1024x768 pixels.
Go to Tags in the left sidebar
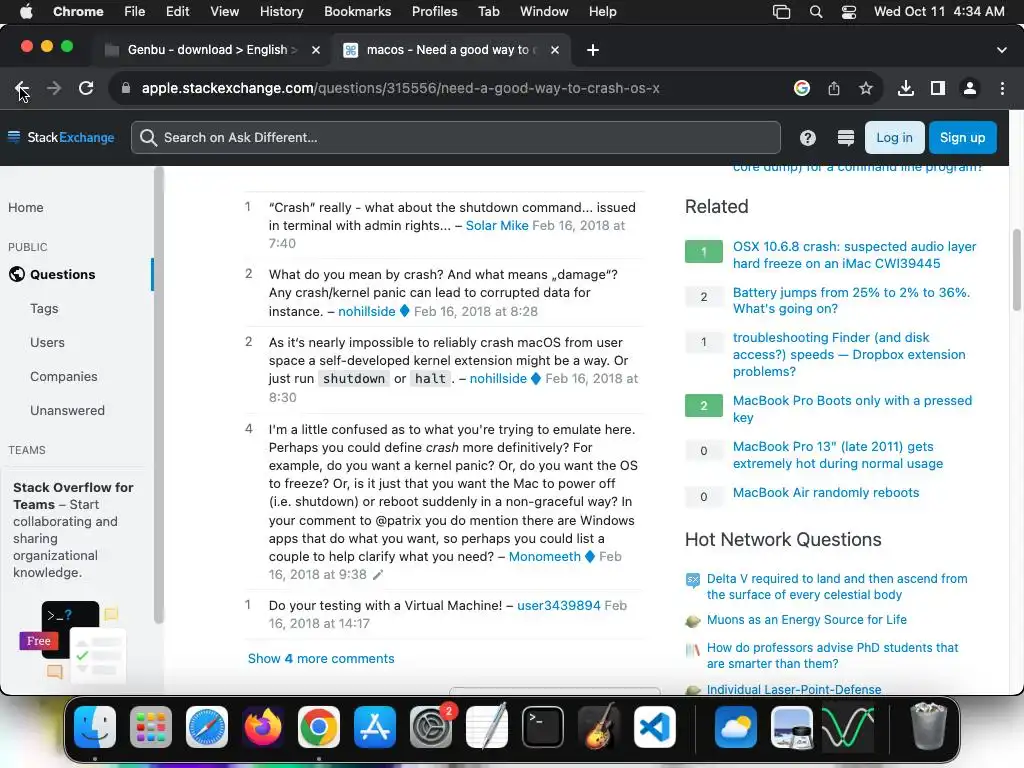pos(44,308)
